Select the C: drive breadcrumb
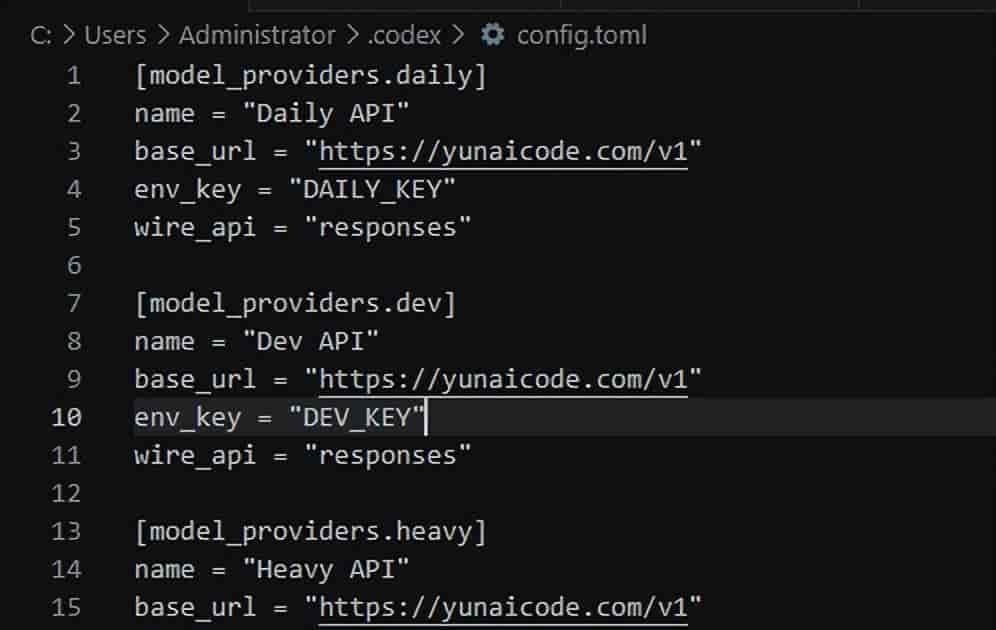 pyautogui.click(x=41, y=36)
